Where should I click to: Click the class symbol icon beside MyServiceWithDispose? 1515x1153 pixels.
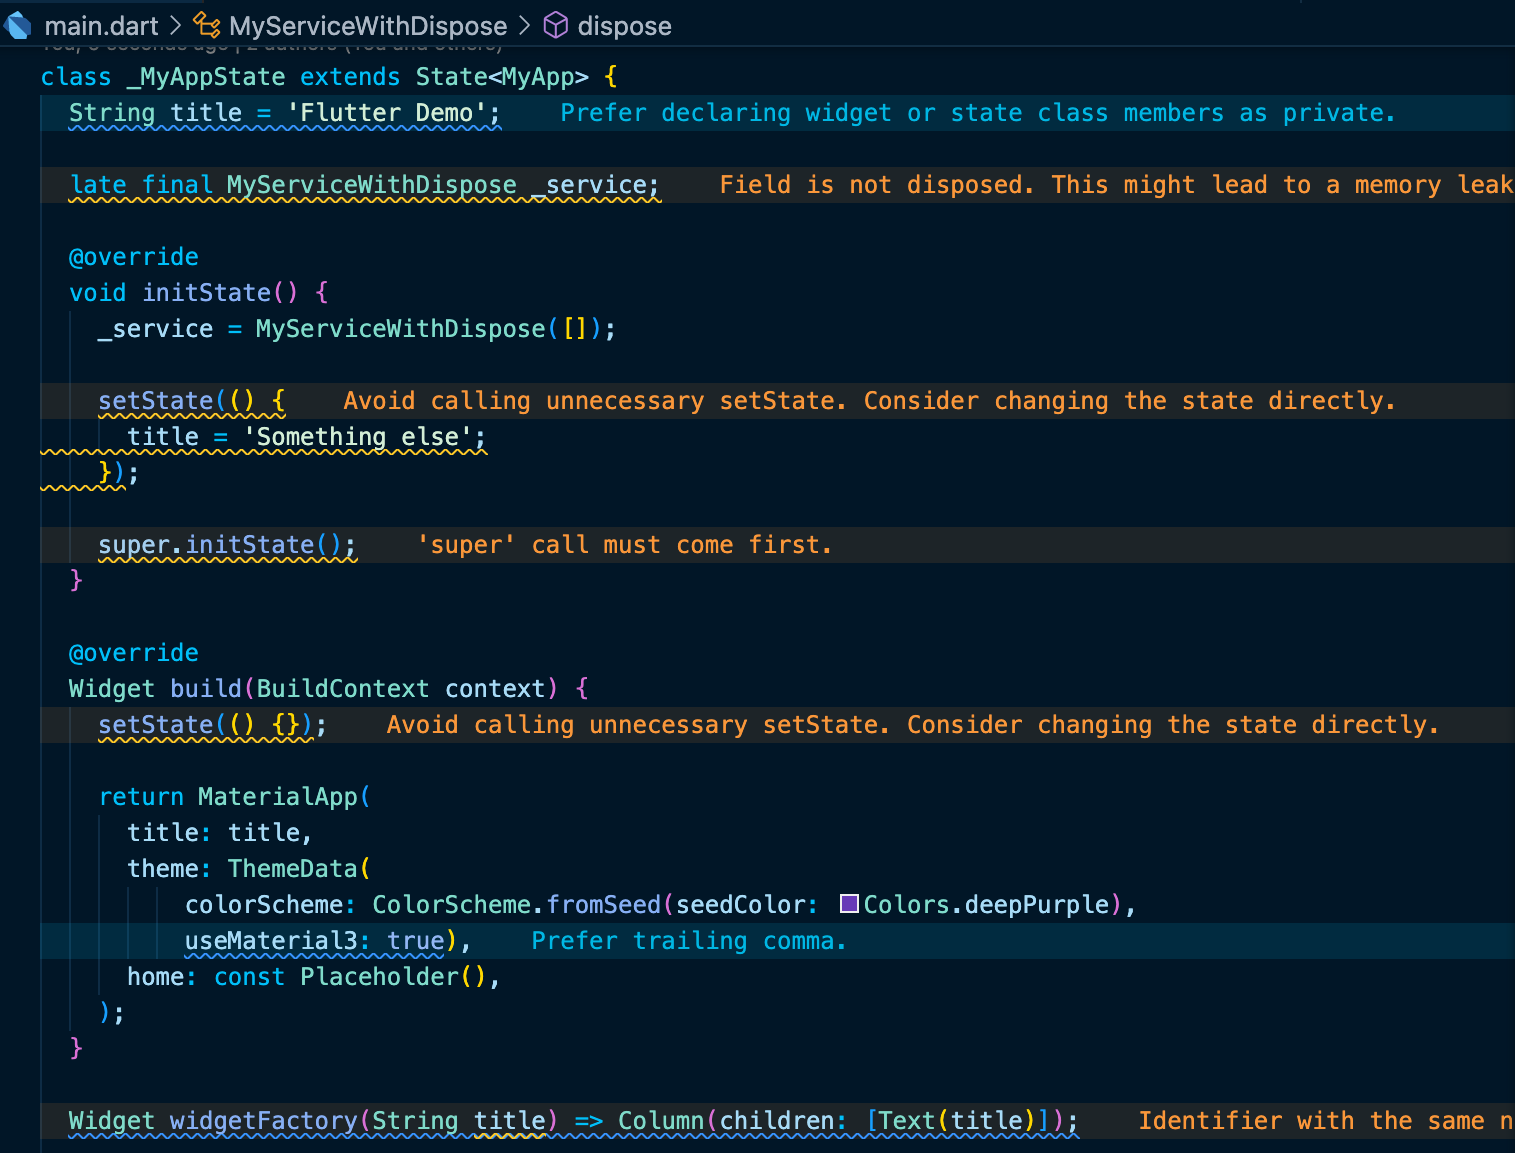pos(207,25)
